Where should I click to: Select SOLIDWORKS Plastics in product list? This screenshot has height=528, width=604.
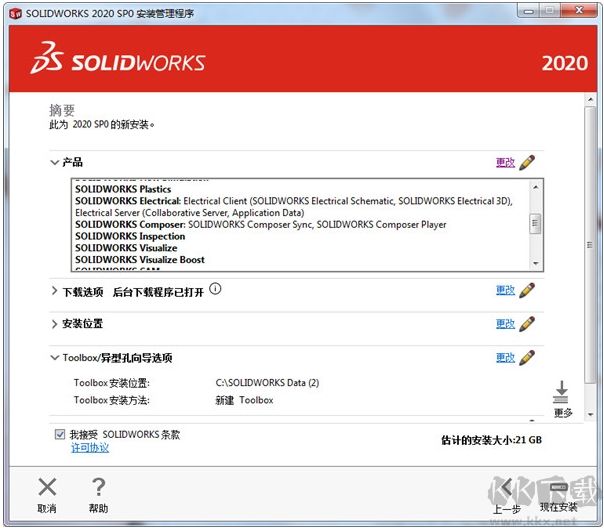[x=123, y=189]
